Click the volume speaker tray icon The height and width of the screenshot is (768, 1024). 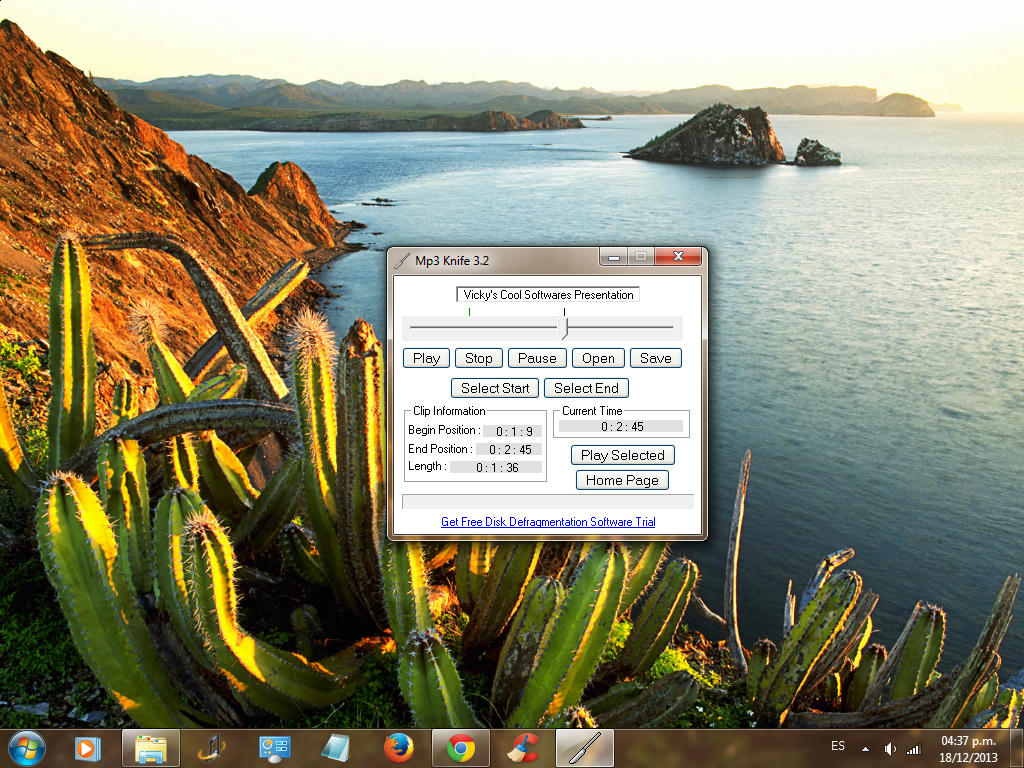click(890, 748)
